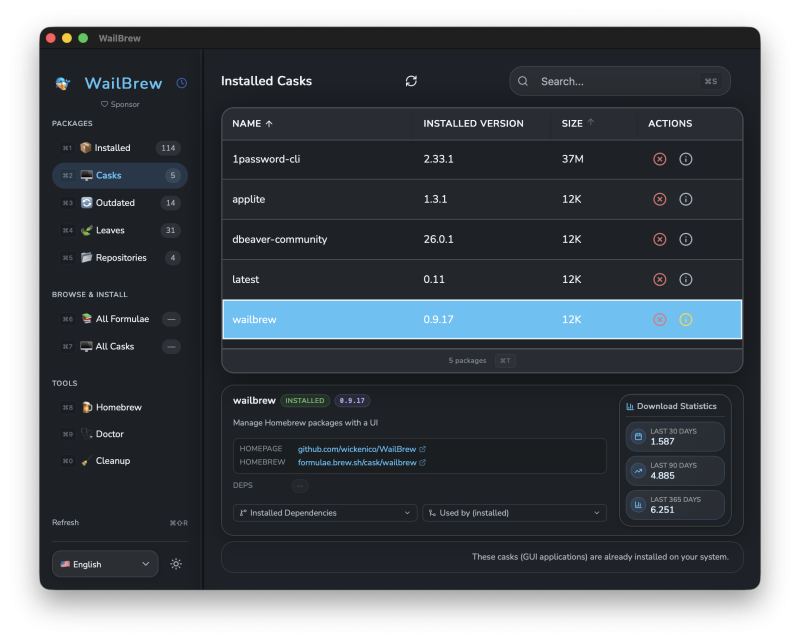The width and height of the screenshot is (800, 642).
Task: Show info for applite
Action: (686, 199)
